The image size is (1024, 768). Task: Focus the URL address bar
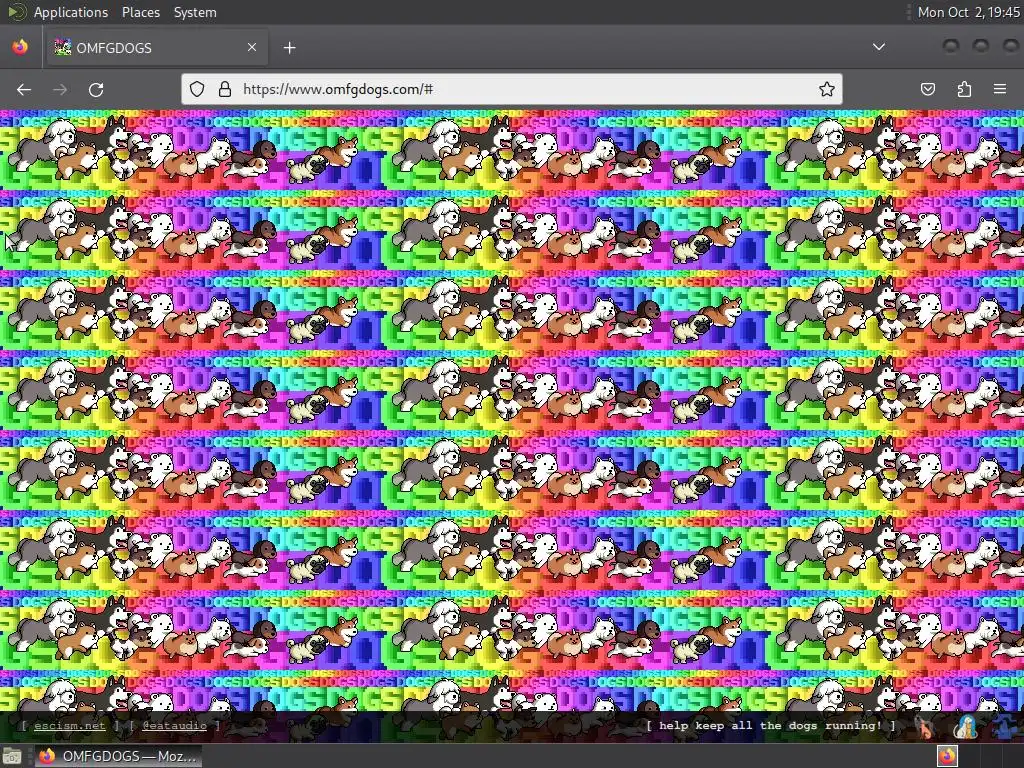point(512,89)
